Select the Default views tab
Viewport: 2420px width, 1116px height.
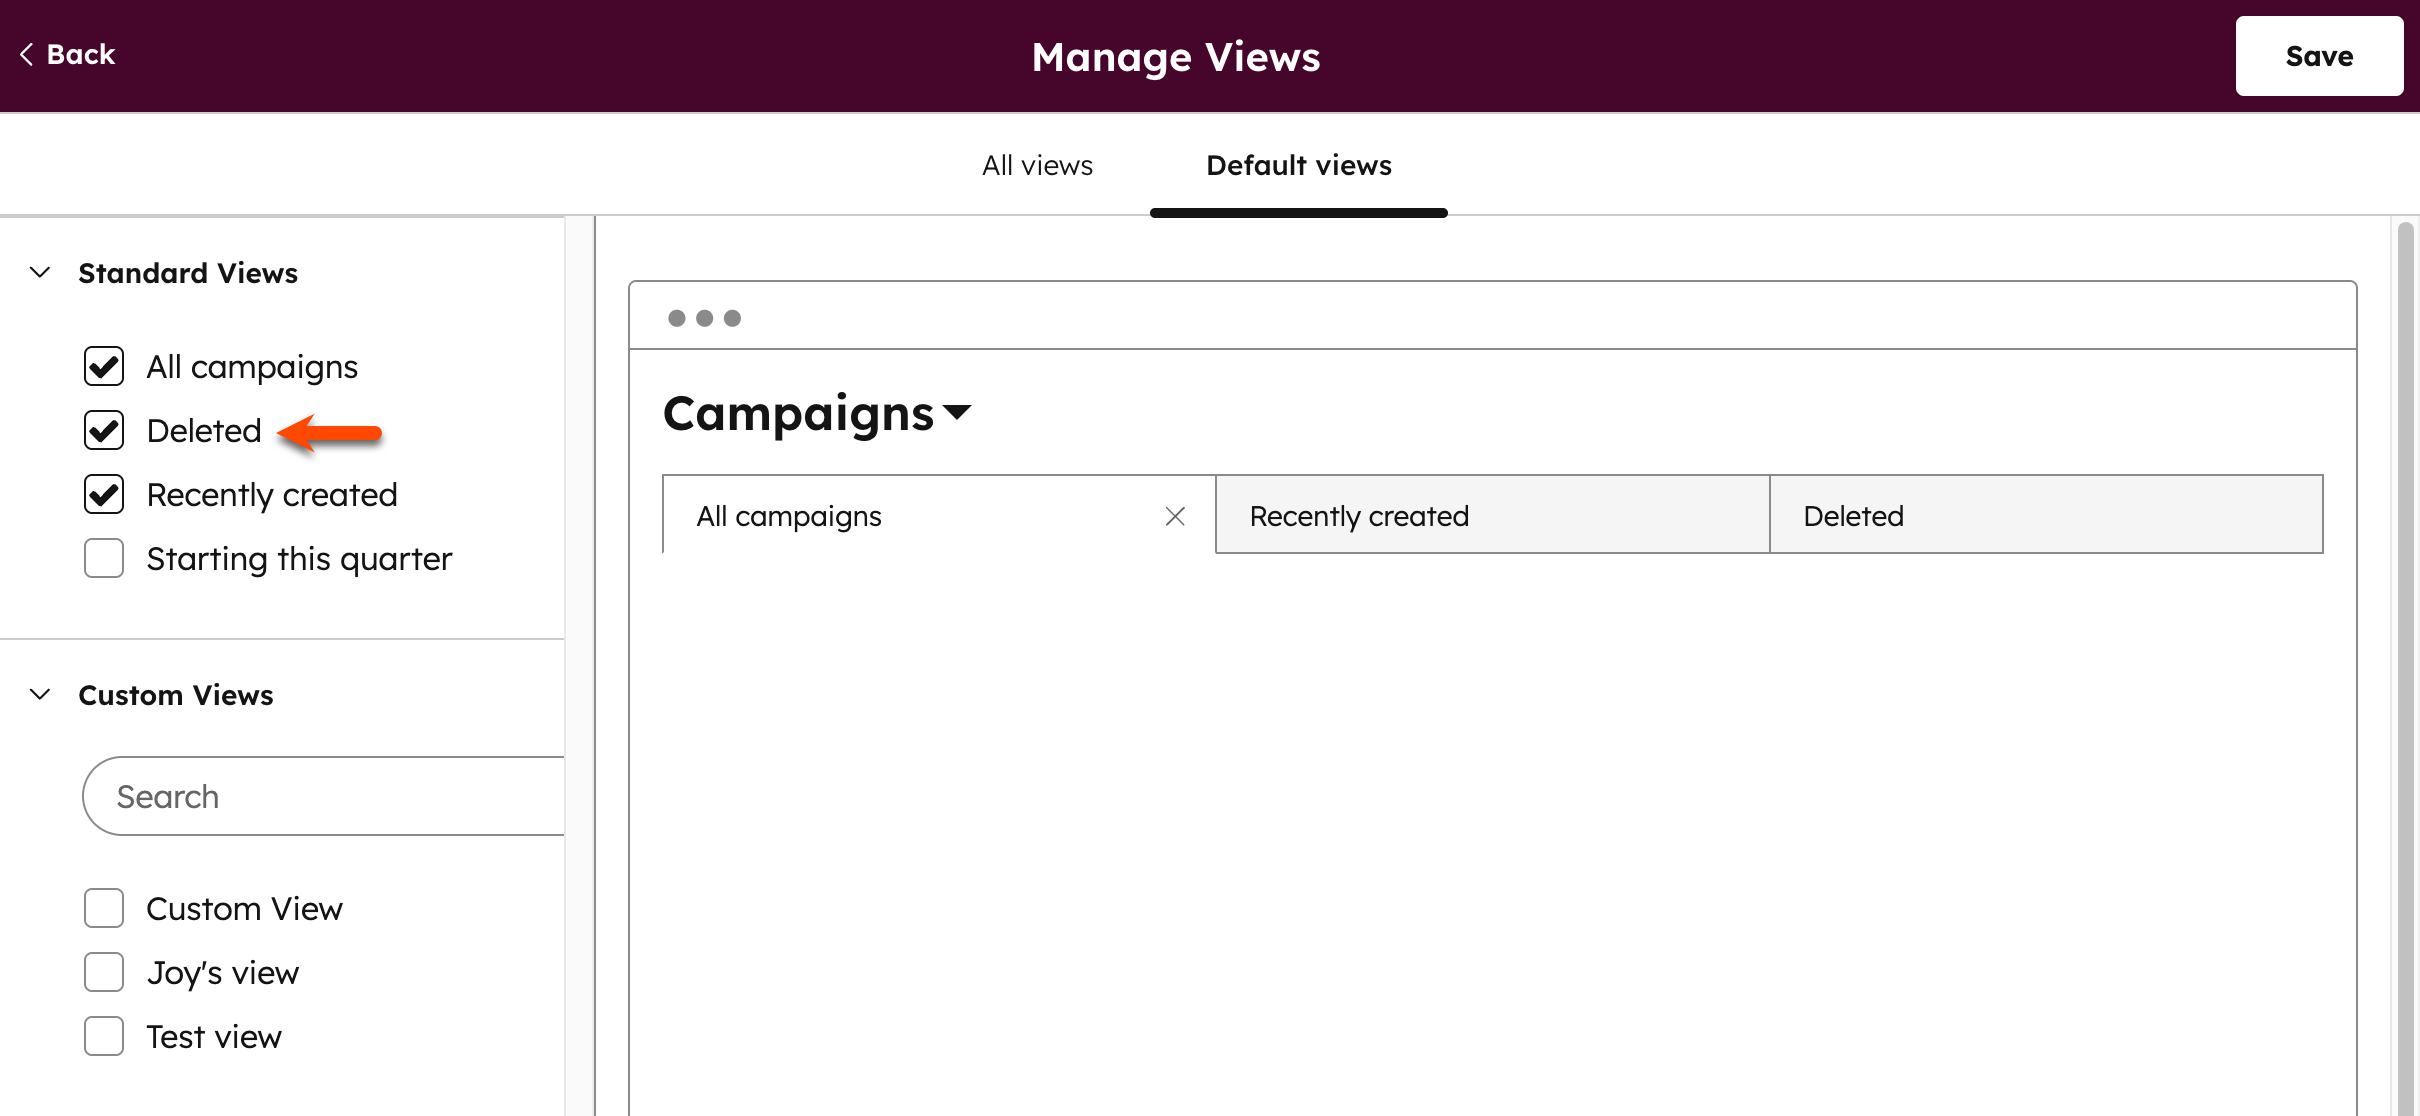[1297, 165]
